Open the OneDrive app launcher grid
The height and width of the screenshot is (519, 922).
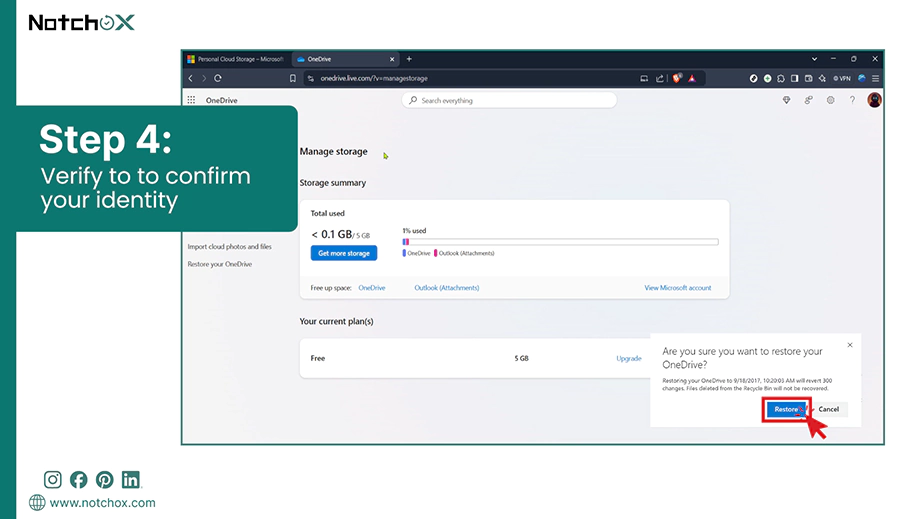[x=191, y=100]
